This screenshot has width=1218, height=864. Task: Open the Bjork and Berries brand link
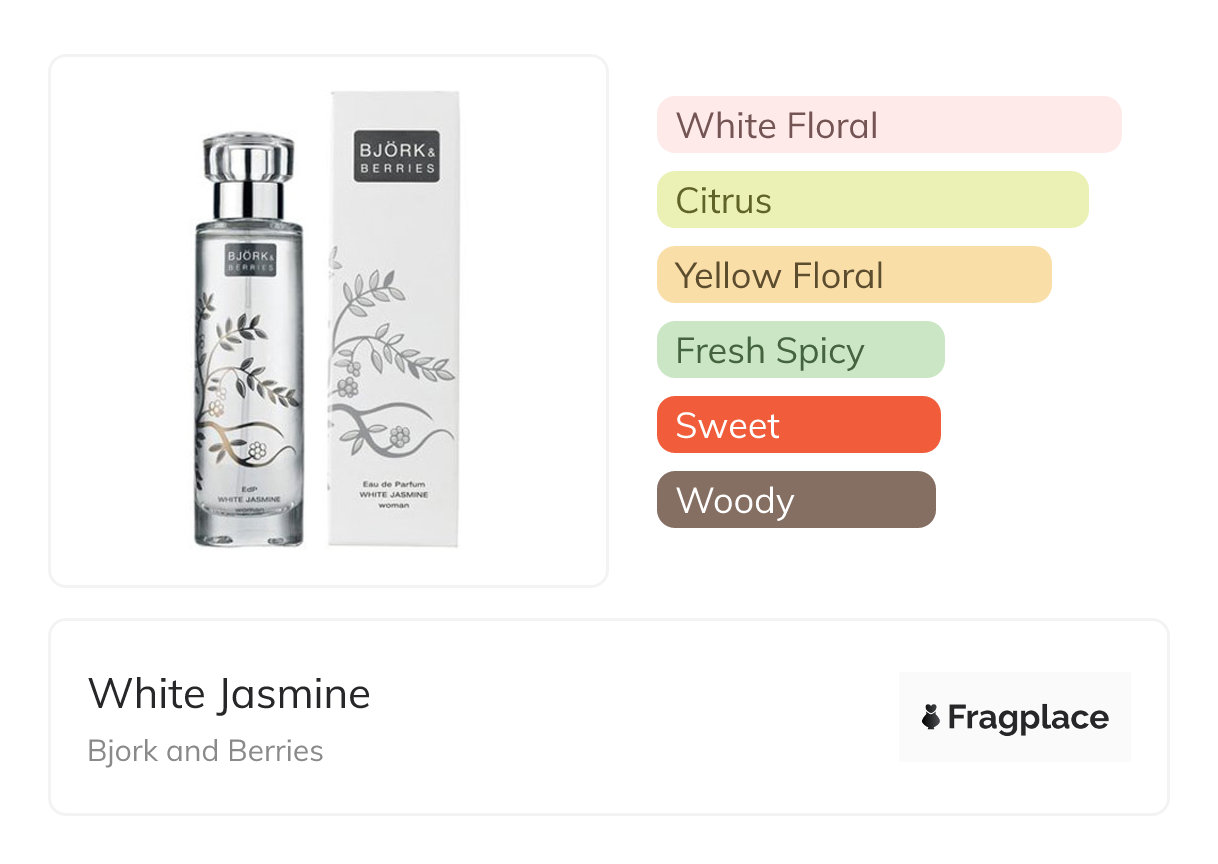pyautogui.click(x=205, y=751)
